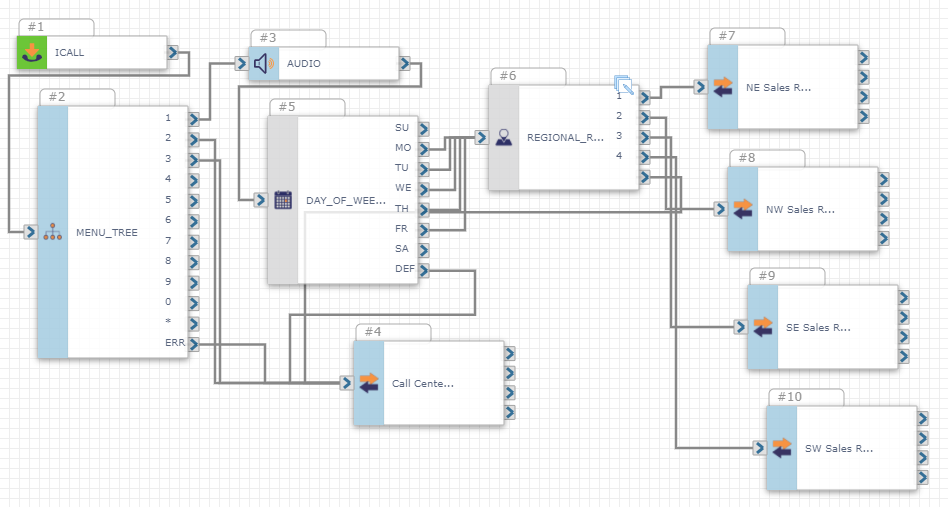Screen dimensions: 948x507
Task: Click the DEF output port on DAY_OF_WEEK
Action: (x=424, y=270)
